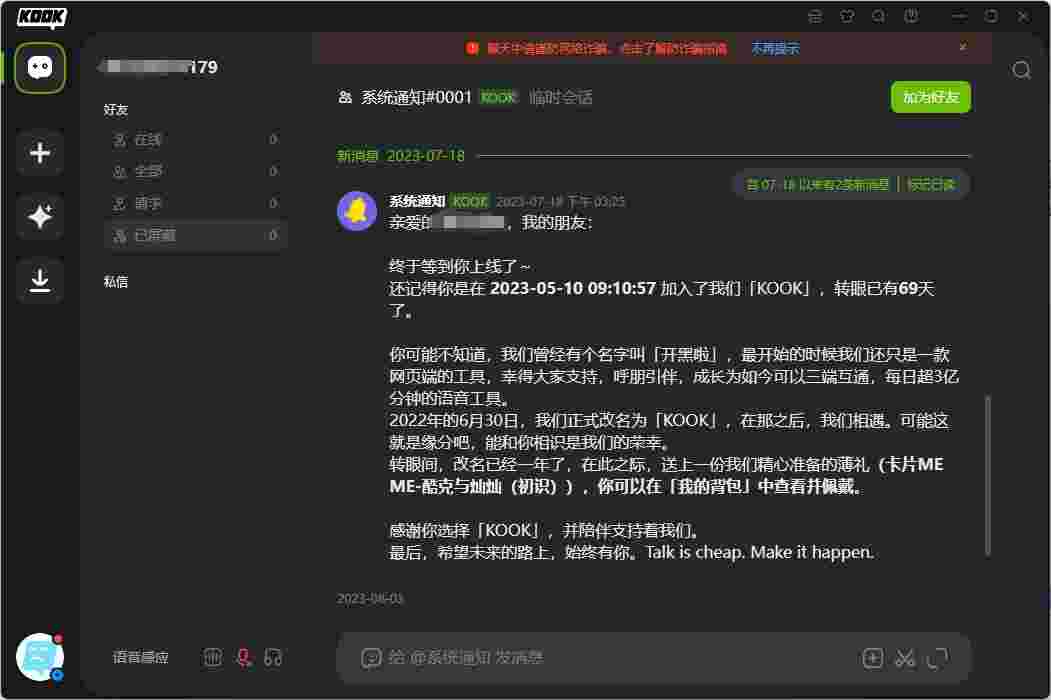The height and width of the screenshot is (700, 1051).
Task: Click the green 加为好友 button
Action: click(930, 97)
